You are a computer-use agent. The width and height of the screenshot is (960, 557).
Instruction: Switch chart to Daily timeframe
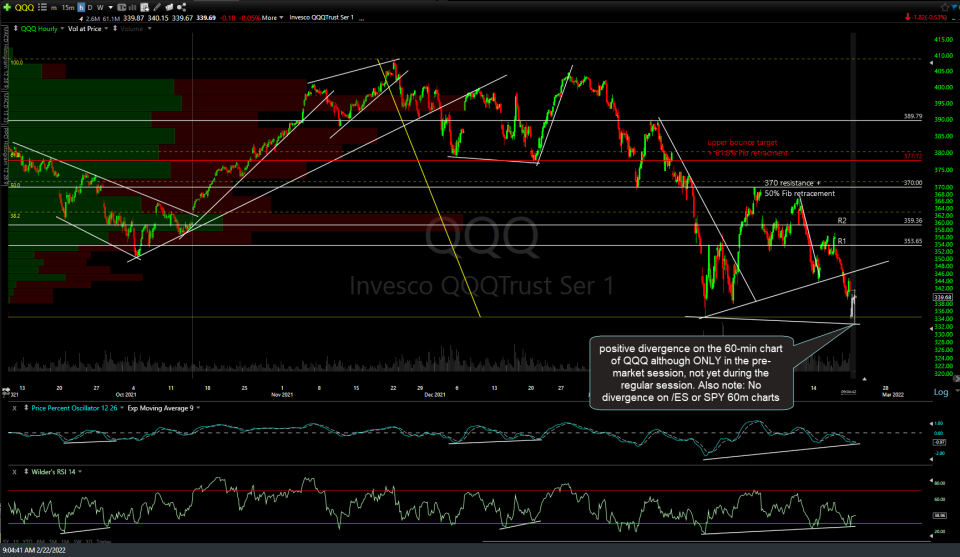tap(90, 7)
